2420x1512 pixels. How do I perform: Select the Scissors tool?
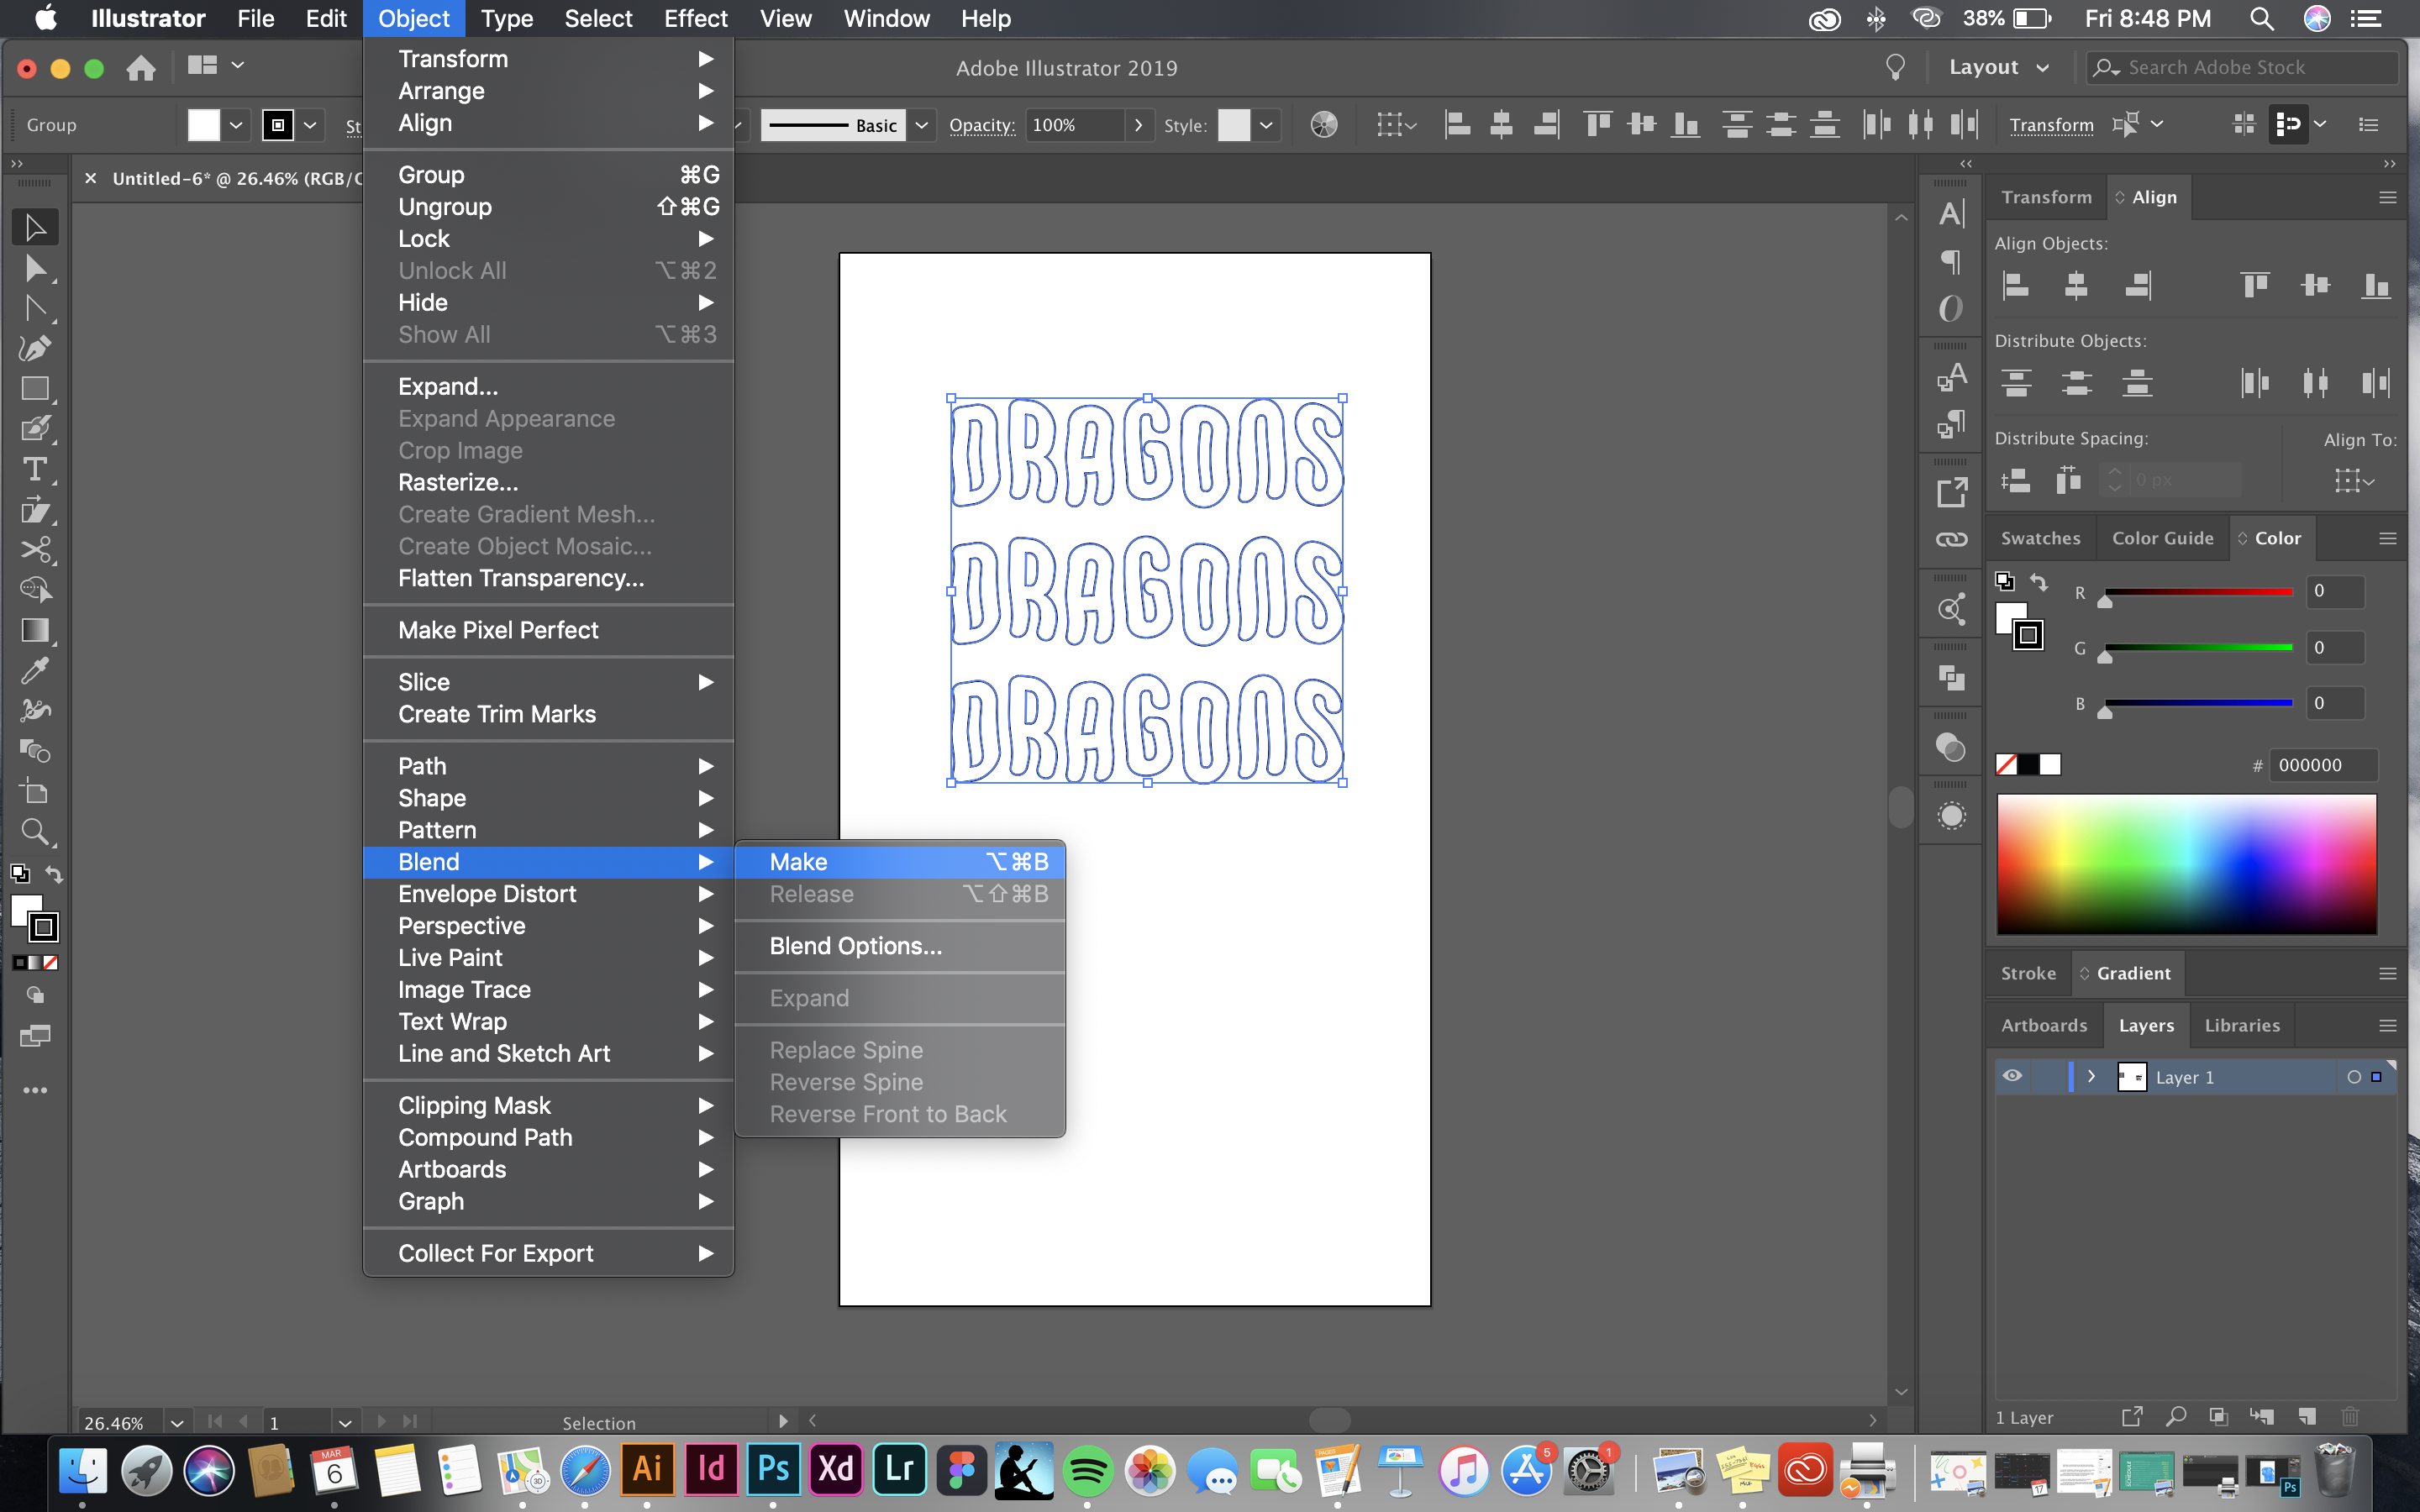click(x=35, y=550)
